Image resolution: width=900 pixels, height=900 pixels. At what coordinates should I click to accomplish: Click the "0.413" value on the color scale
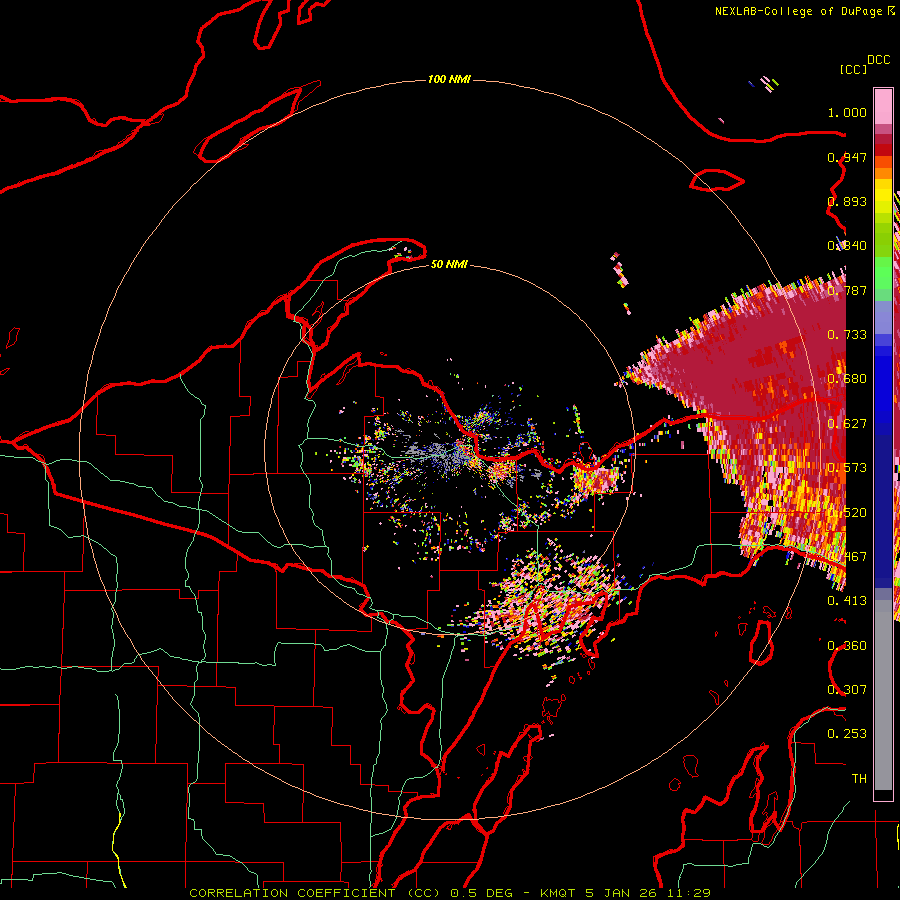tap(847, 600)
